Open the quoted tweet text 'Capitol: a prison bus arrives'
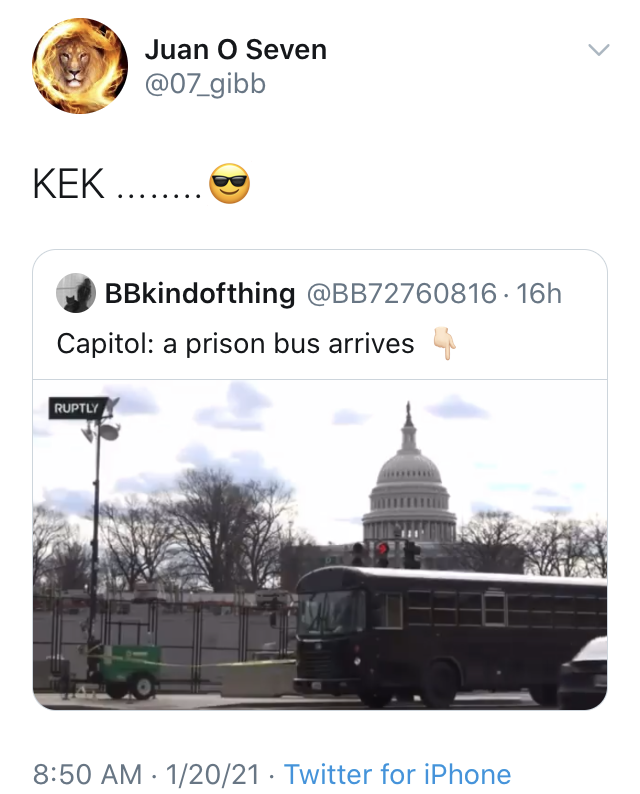This screenshot has width=640, height=794. (235, 344)
